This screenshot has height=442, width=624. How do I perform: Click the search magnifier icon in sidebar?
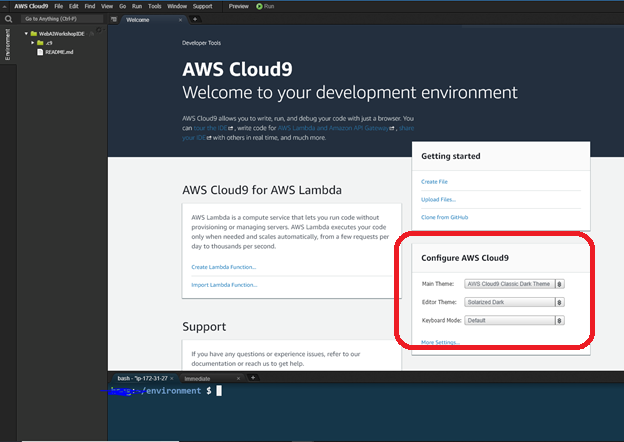pyautogui.click(x=8, y=19)
